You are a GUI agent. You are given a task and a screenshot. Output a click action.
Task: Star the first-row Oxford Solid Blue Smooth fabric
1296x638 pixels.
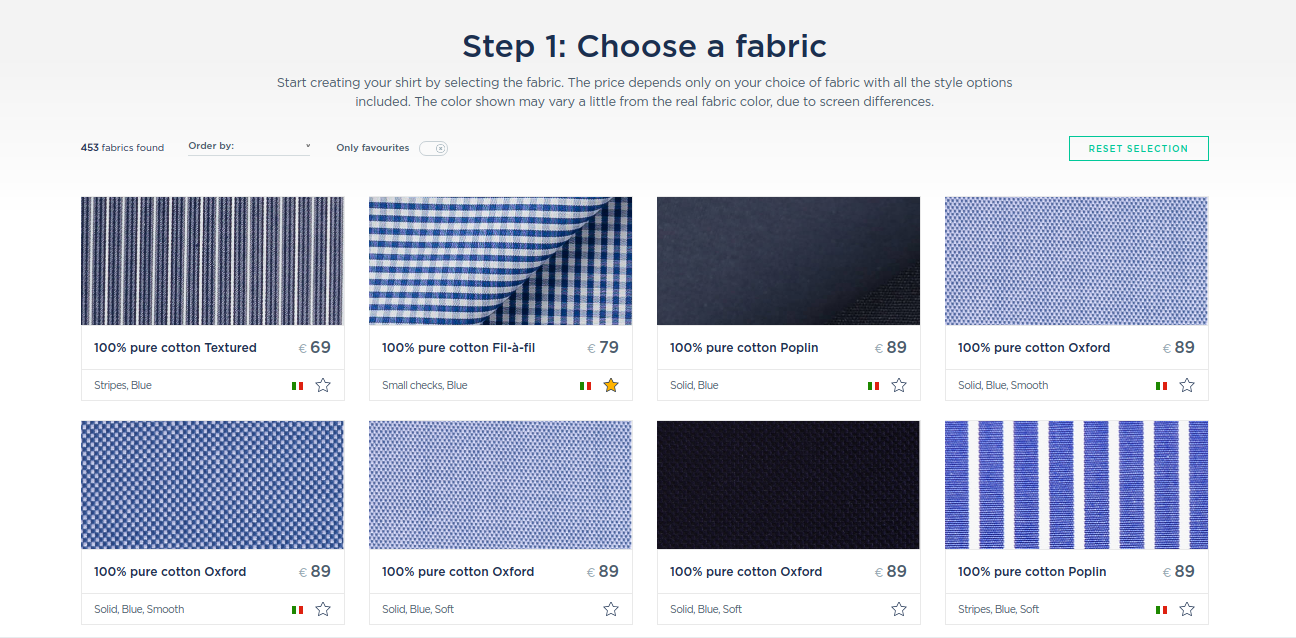tap(1187, 385)
